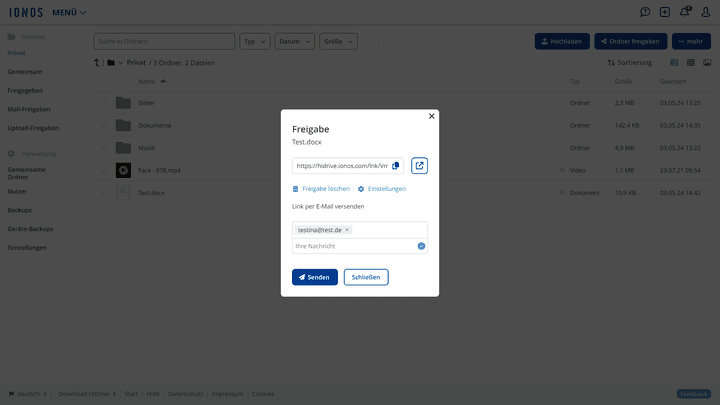Click the Hochladen button

[562, 41]
